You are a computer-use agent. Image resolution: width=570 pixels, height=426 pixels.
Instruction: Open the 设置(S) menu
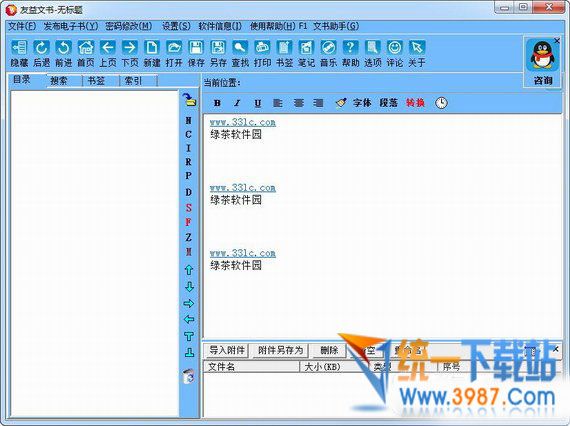click(176, 26)
